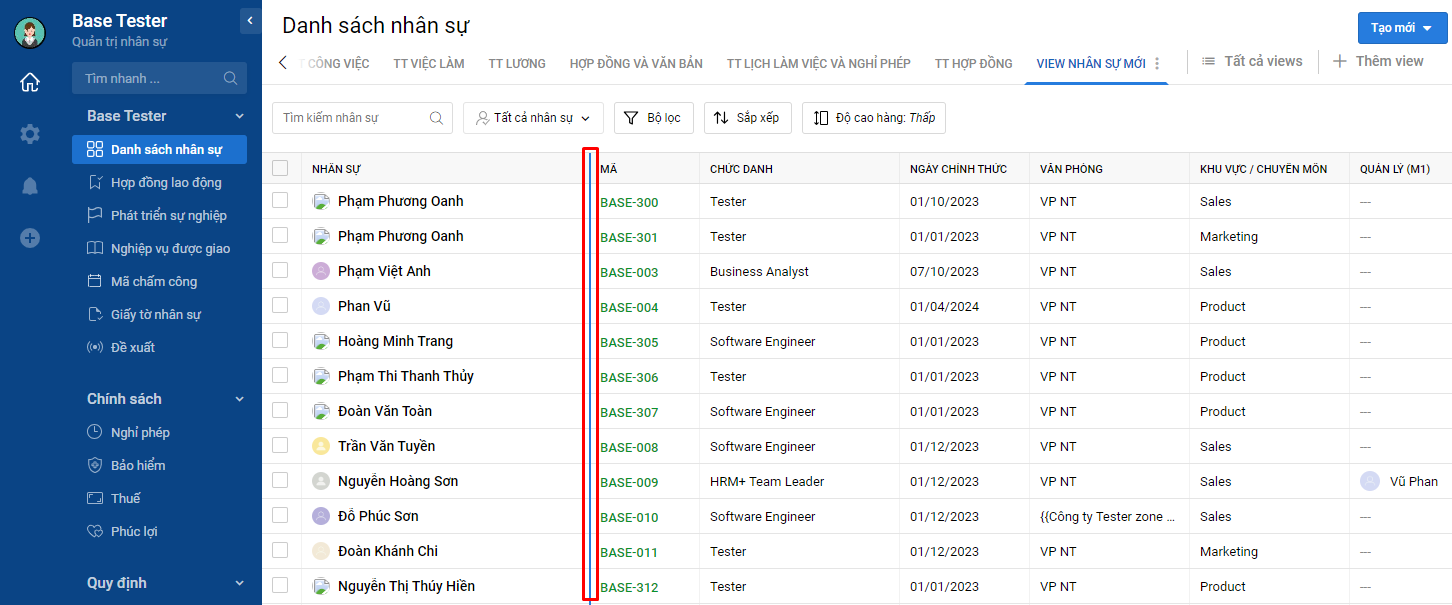The image size is (1452, 605).
Task: Select VIEW NHÂN SỰ MỚI tab
Action: tap(1091, 63)
